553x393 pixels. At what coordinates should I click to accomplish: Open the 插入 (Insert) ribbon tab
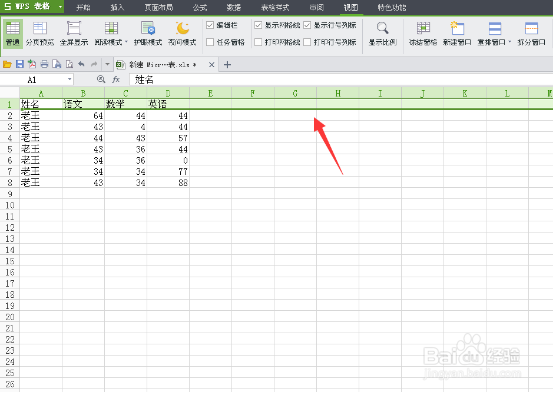coord(117,7)
